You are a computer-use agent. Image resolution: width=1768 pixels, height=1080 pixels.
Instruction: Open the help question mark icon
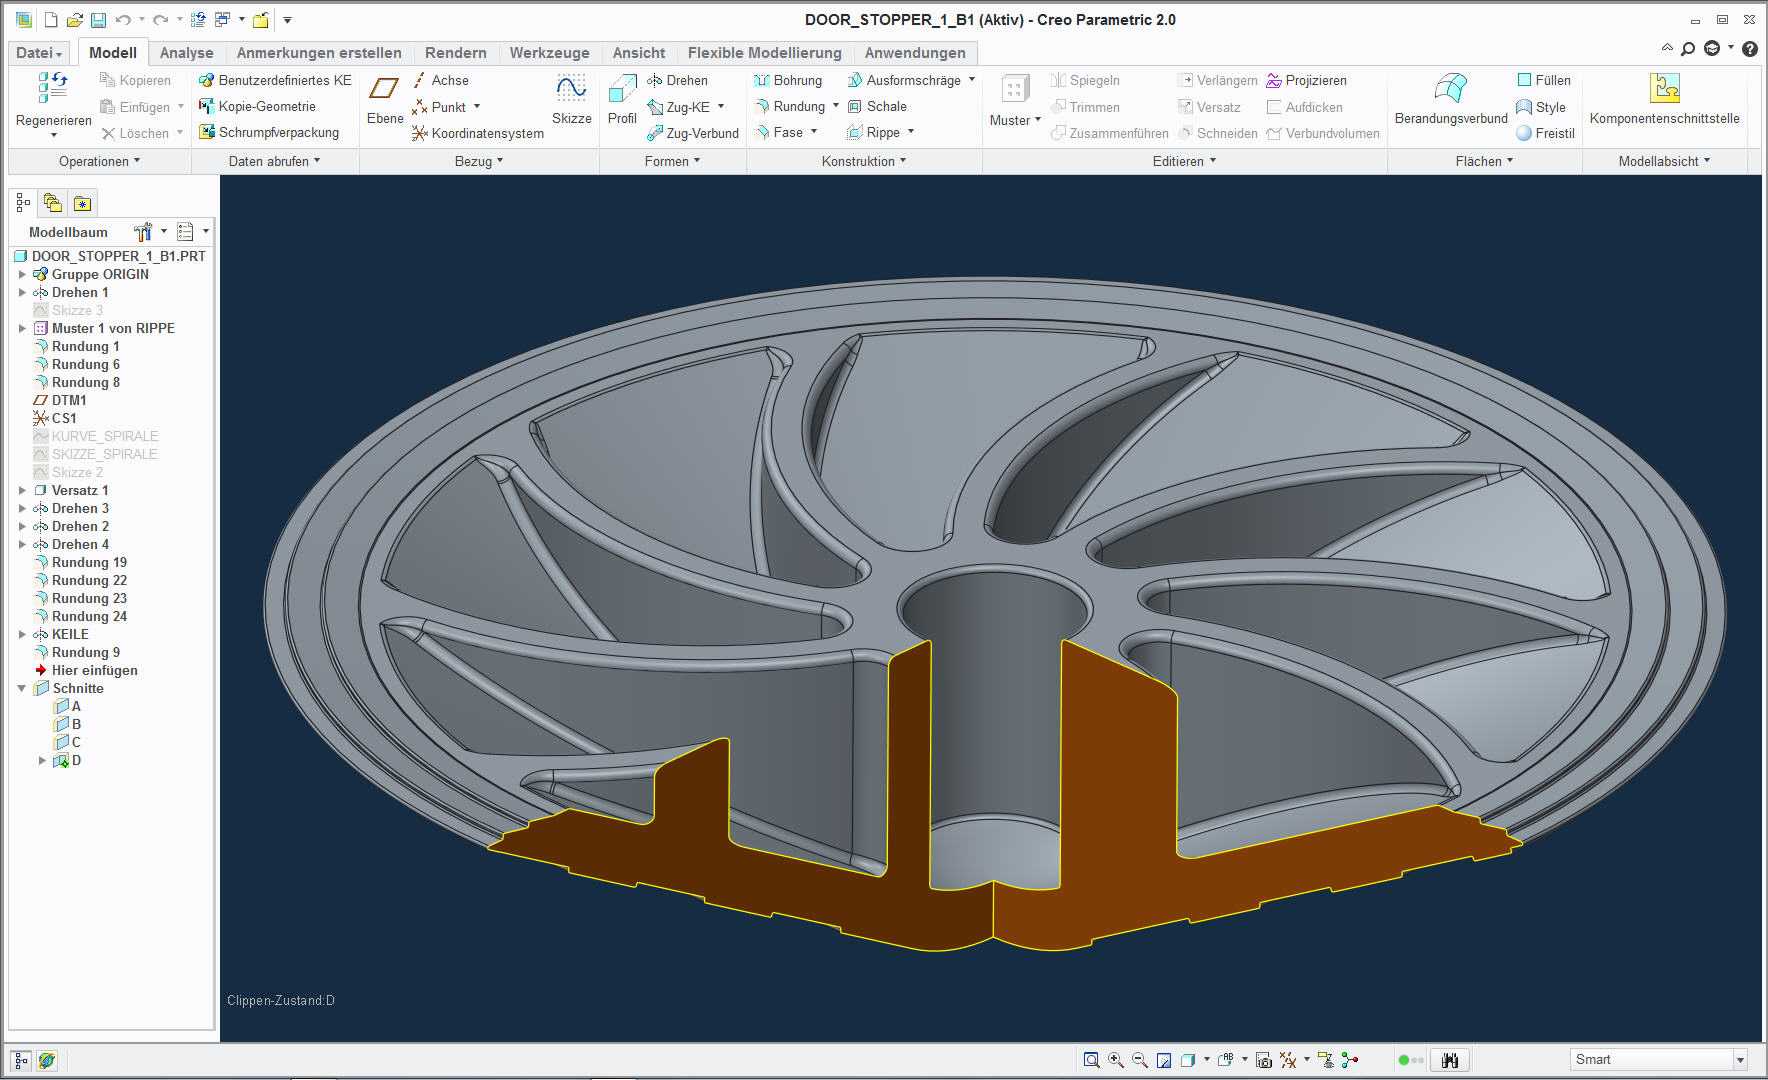point(1750,49)
